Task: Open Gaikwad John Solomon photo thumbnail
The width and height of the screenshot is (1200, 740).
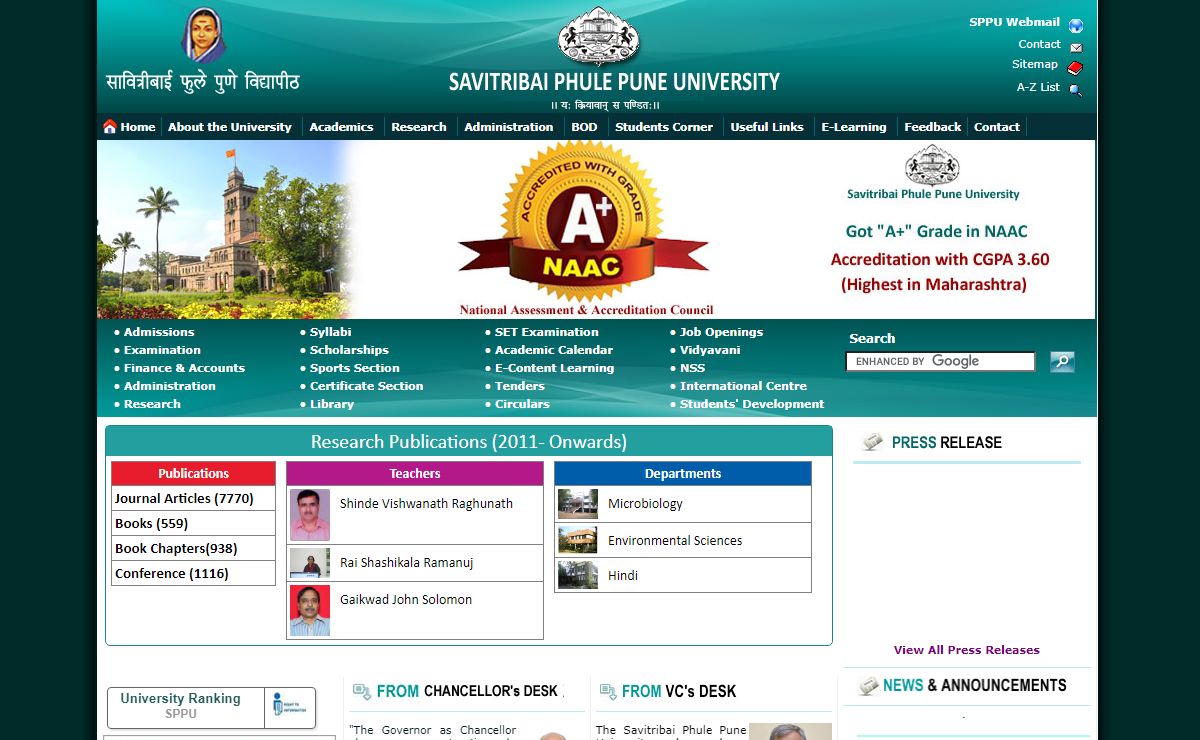Action: [310, 610]
